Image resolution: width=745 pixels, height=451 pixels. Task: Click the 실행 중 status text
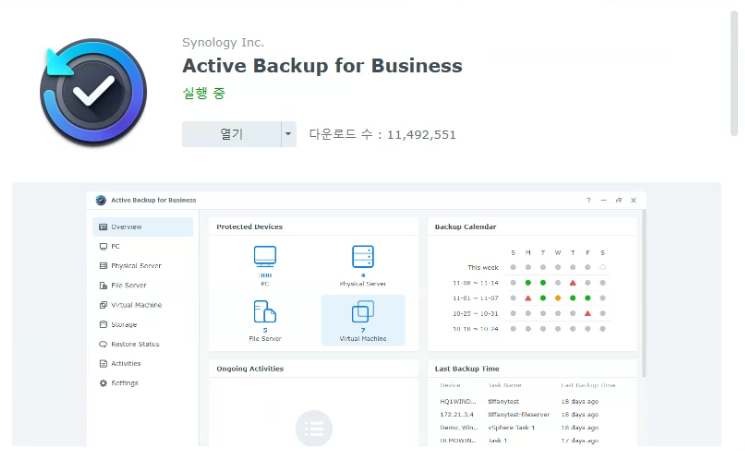[x=204, y=93]
